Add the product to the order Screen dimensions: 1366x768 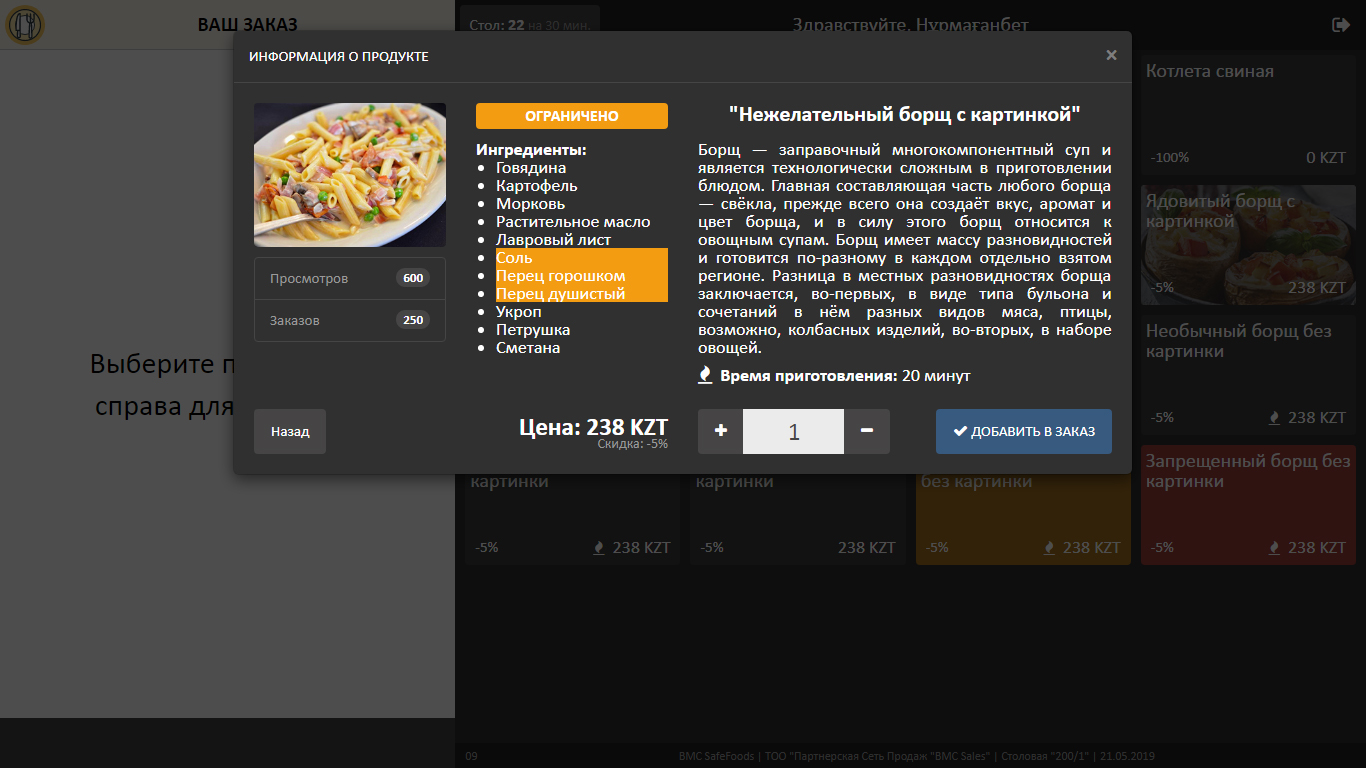point(1023,431)
